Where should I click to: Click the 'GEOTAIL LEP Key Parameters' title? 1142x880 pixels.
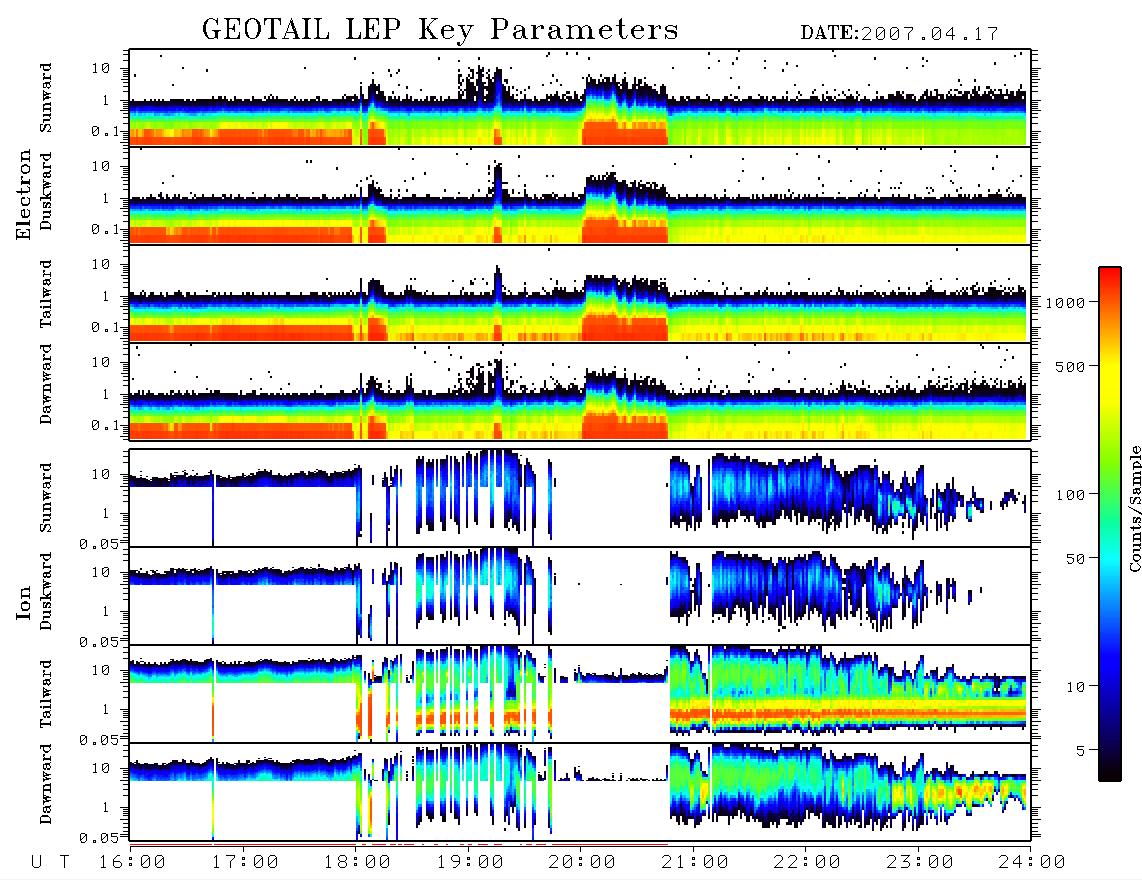click(x=440, y=30)
